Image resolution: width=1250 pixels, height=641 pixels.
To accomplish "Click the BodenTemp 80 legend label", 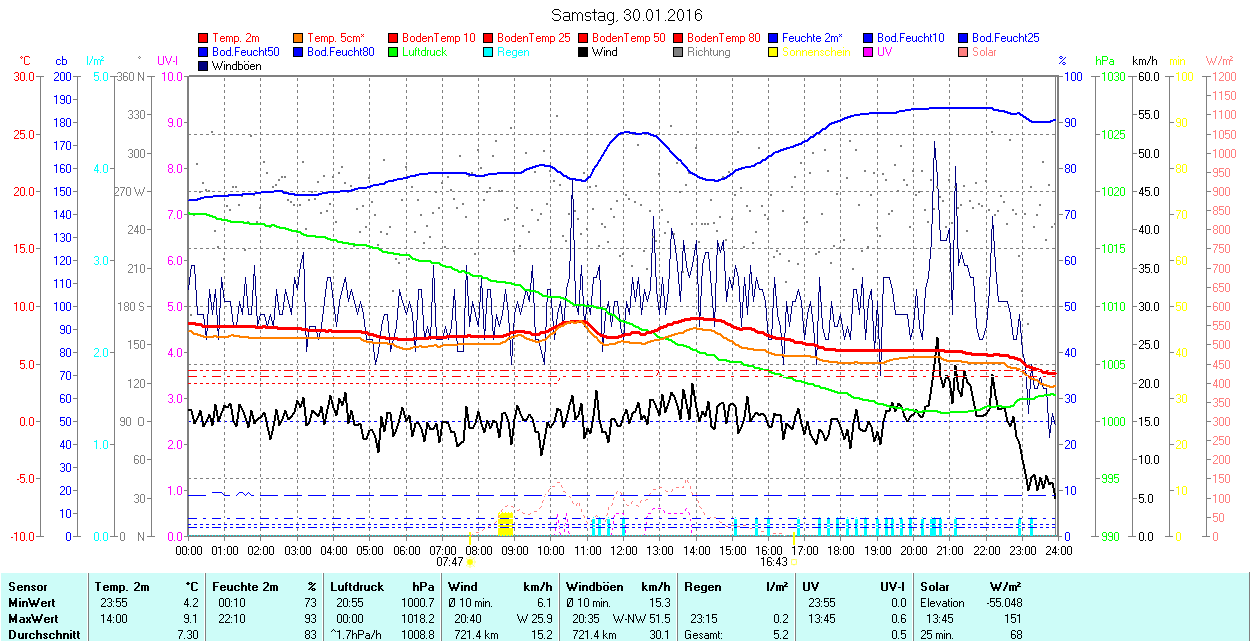I will [x=723, y=38].
